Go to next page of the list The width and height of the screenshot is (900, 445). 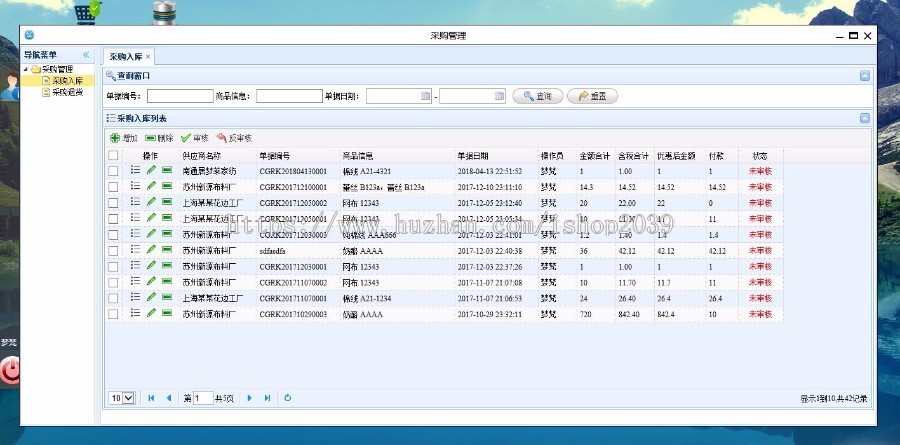(x=250, y=398)
